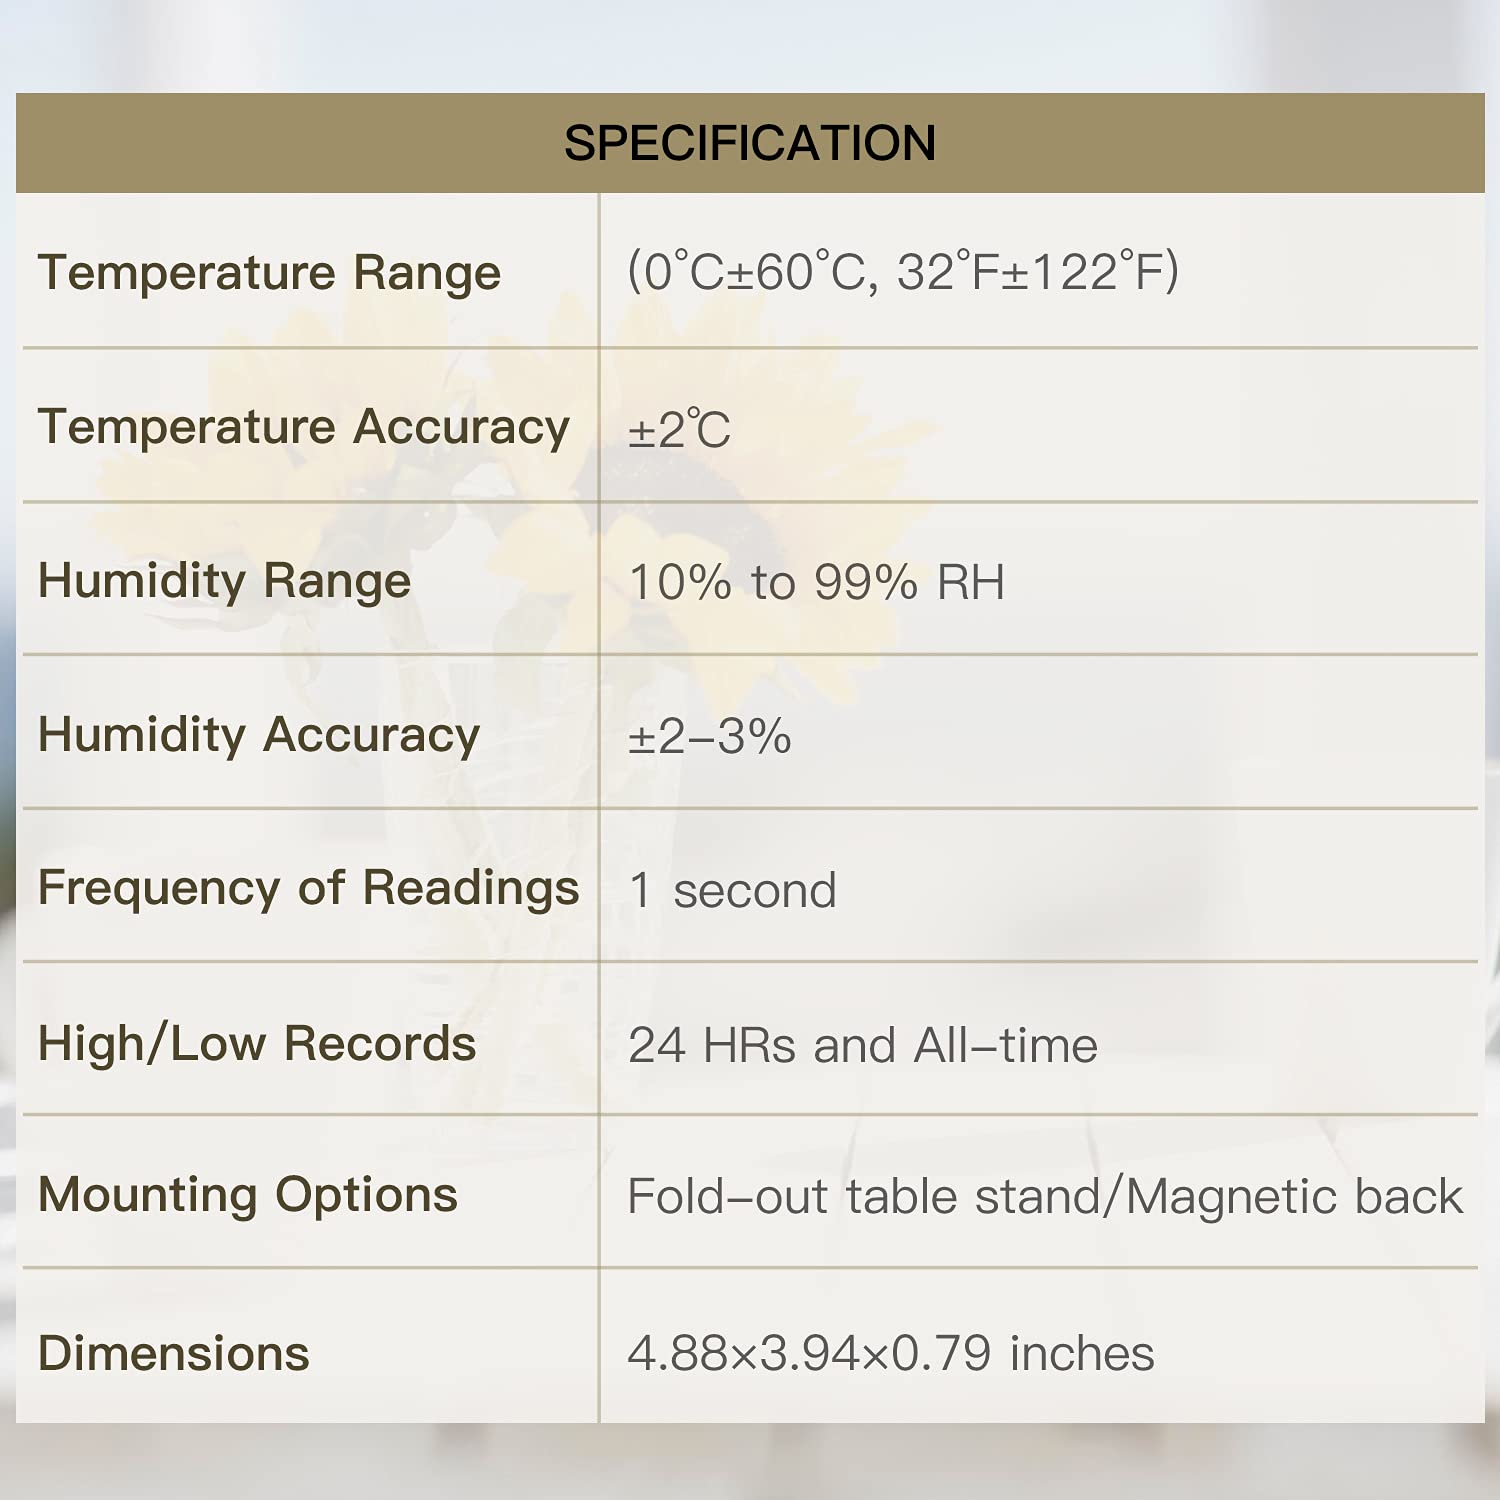
Task: Select the Dimensions label
Action: pyautogui.click(x=174, y=1353)
